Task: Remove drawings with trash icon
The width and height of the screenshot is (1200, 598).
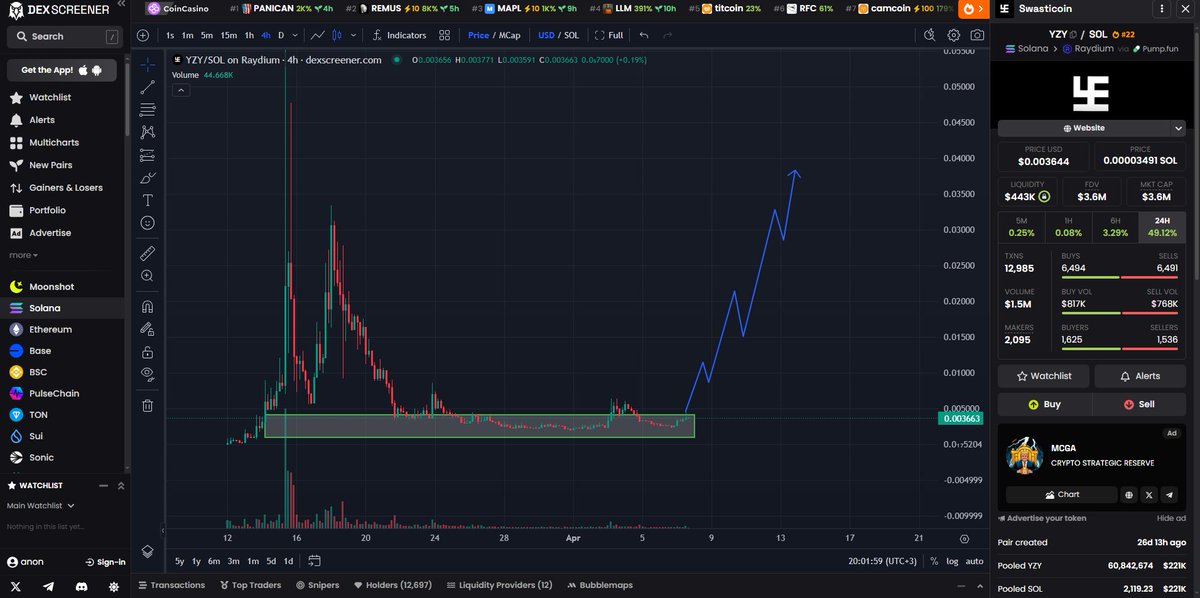Action: tap(148, 405)
